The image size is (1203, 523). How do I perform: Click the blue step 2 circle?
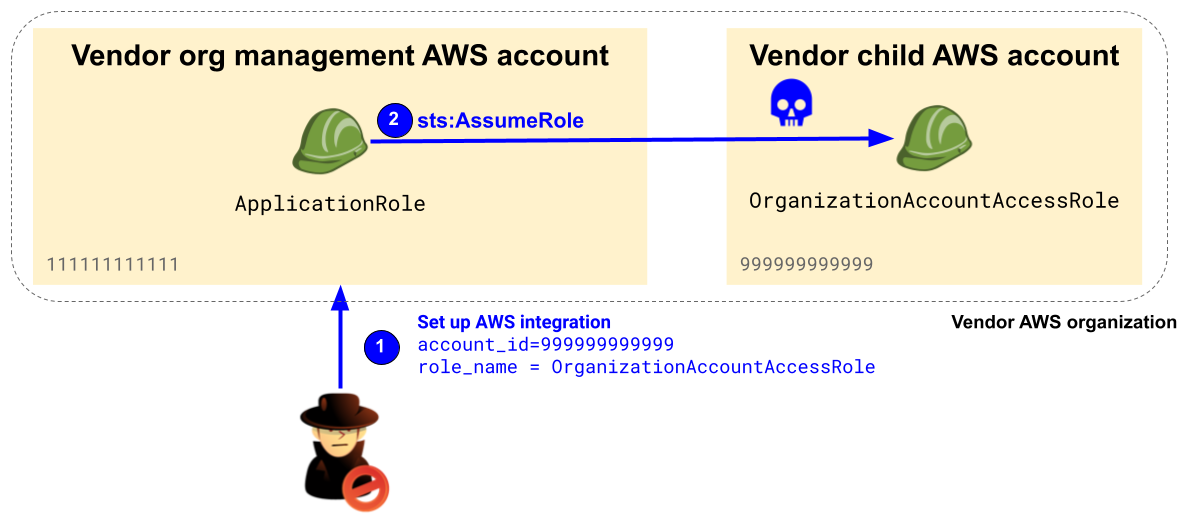[x=393, y=120]
